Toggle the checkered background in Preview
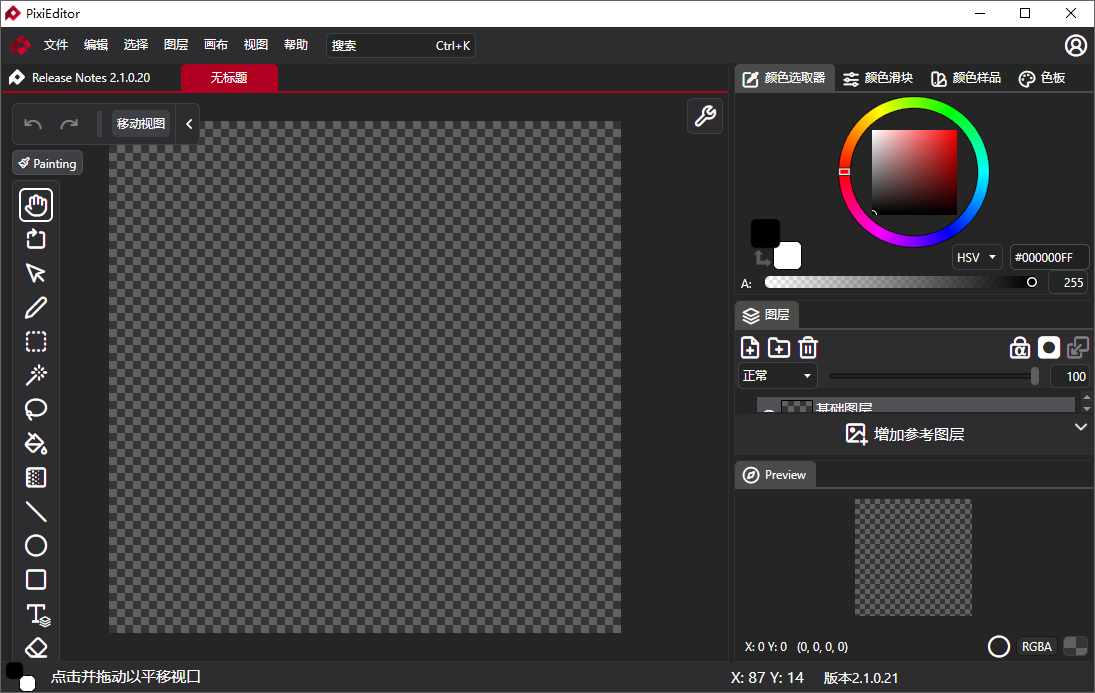Screen dimensions: 1095x693 tap(1075, 646)
